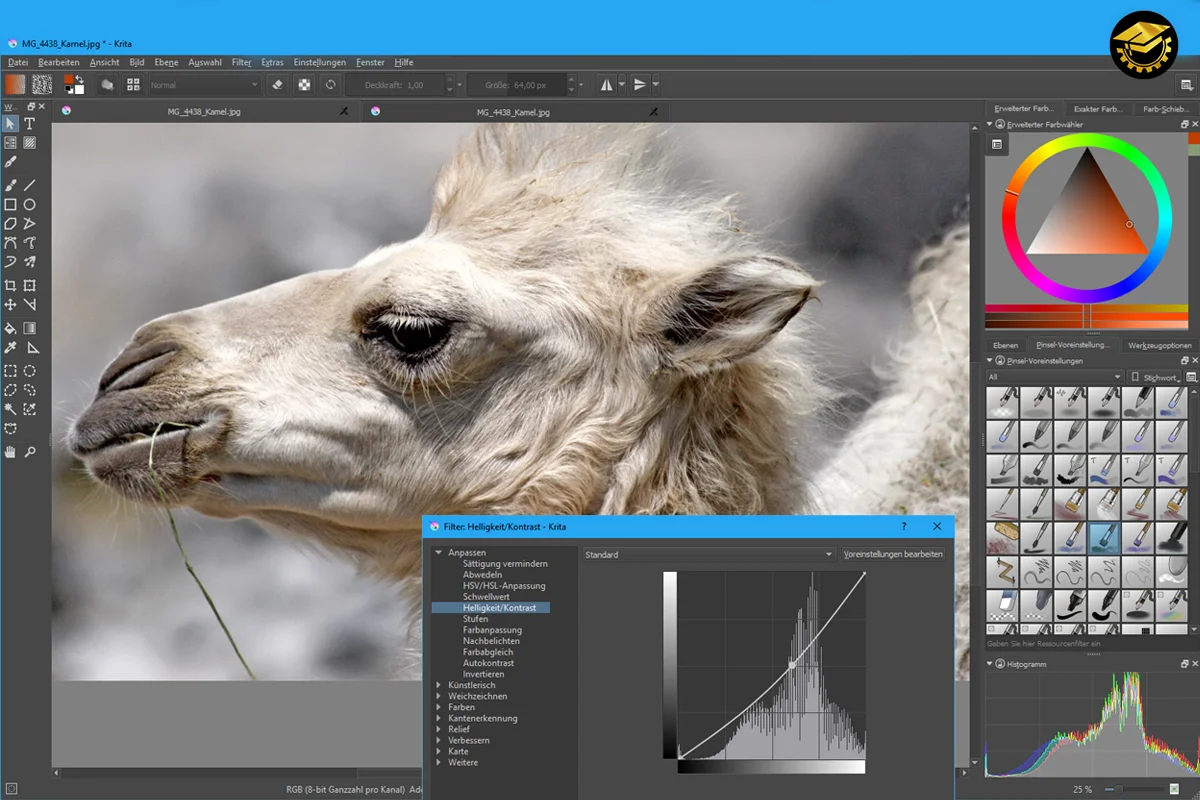Switch to the Werkzeugoptionen tab
The width and height of the screenshot is (1200, 800).
(x=1159, y=345)
